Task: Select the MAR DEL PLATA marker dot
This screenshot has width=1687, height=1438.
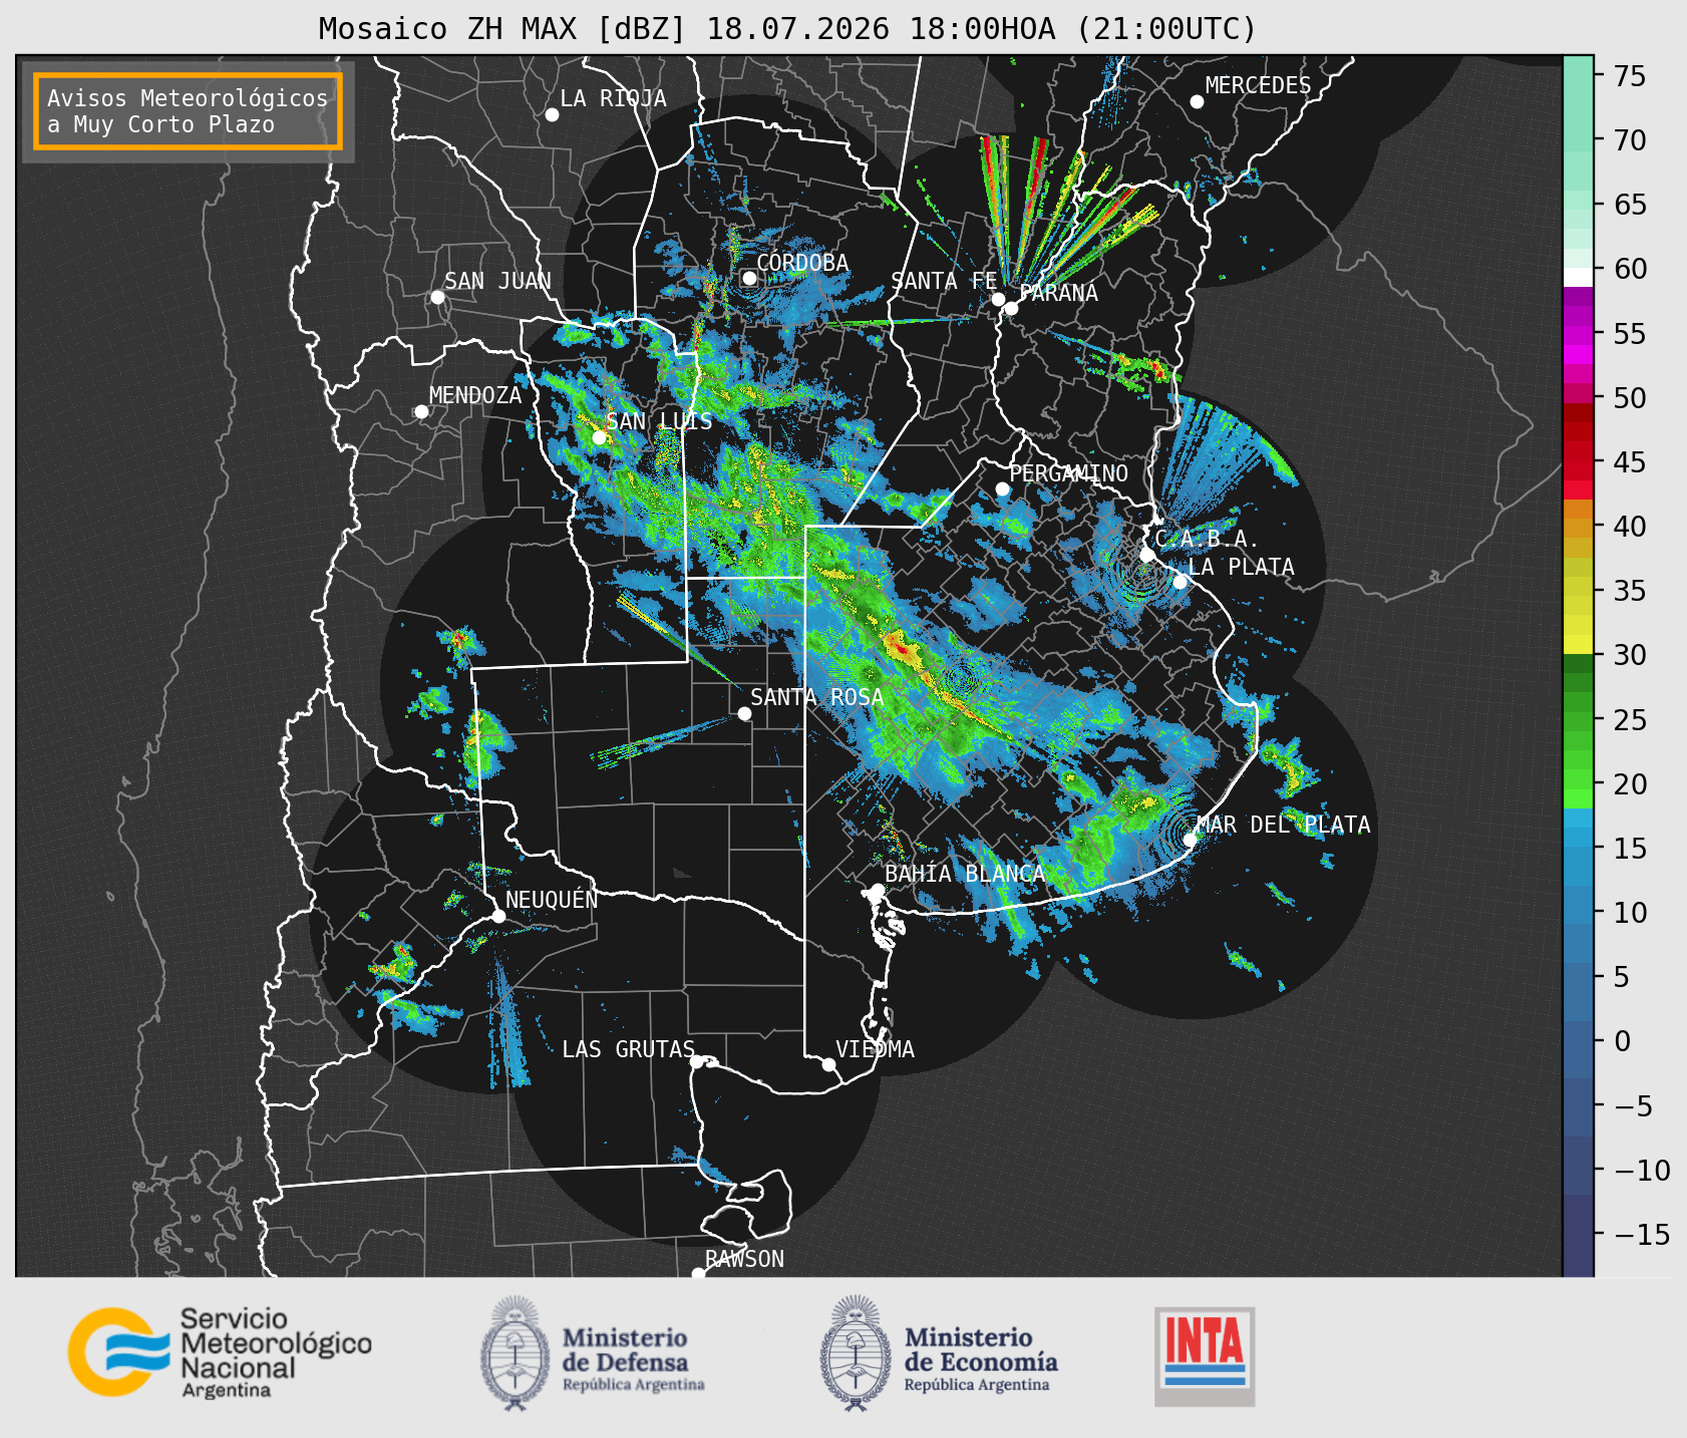Action: [1190, 839]
